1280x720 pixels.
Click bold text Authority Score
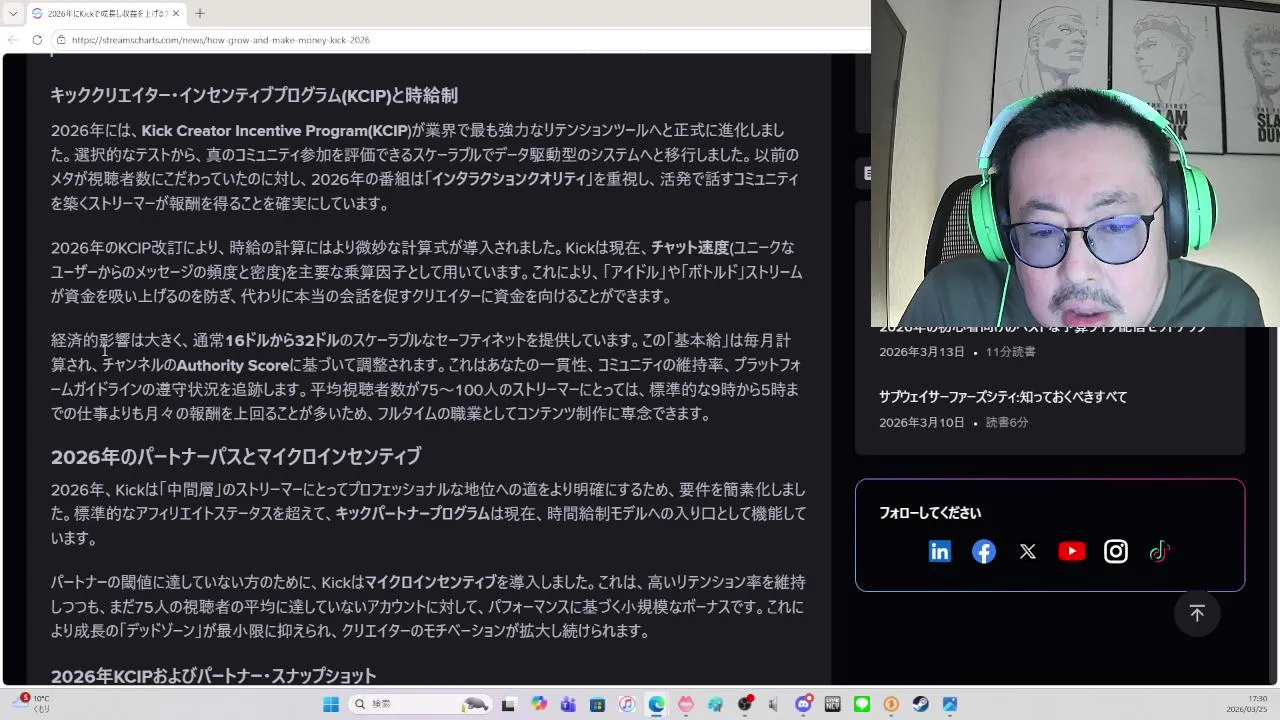point(233,365)
